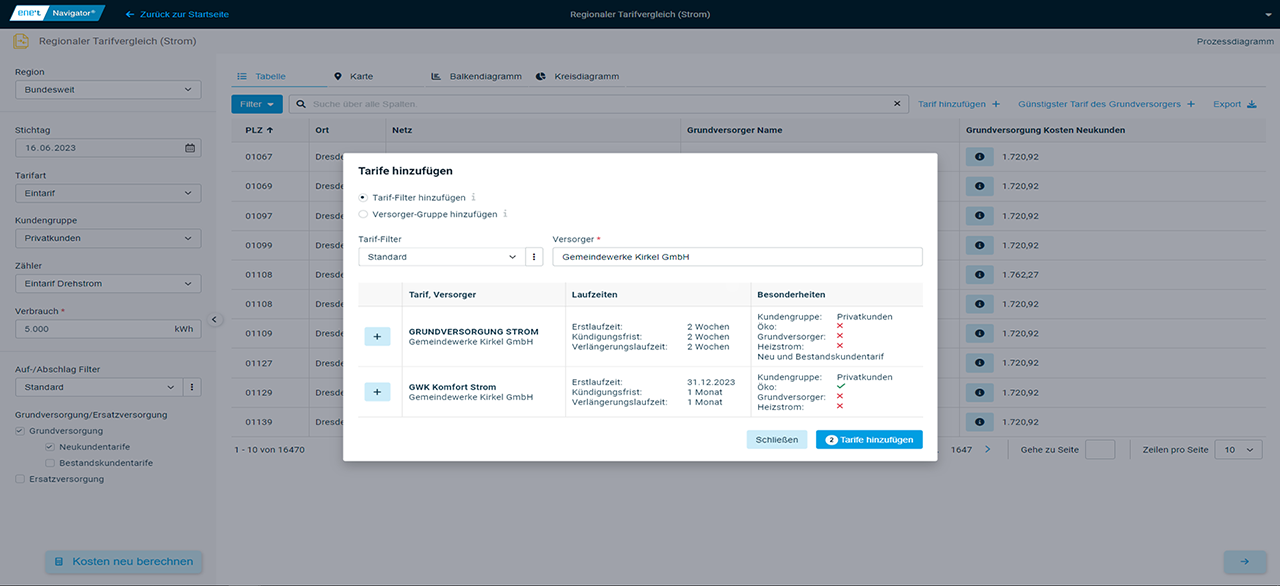Select Tarif-Filter hinzufügen radio button
Screen dimensions: 1280x586
click(x=363, y=198)
